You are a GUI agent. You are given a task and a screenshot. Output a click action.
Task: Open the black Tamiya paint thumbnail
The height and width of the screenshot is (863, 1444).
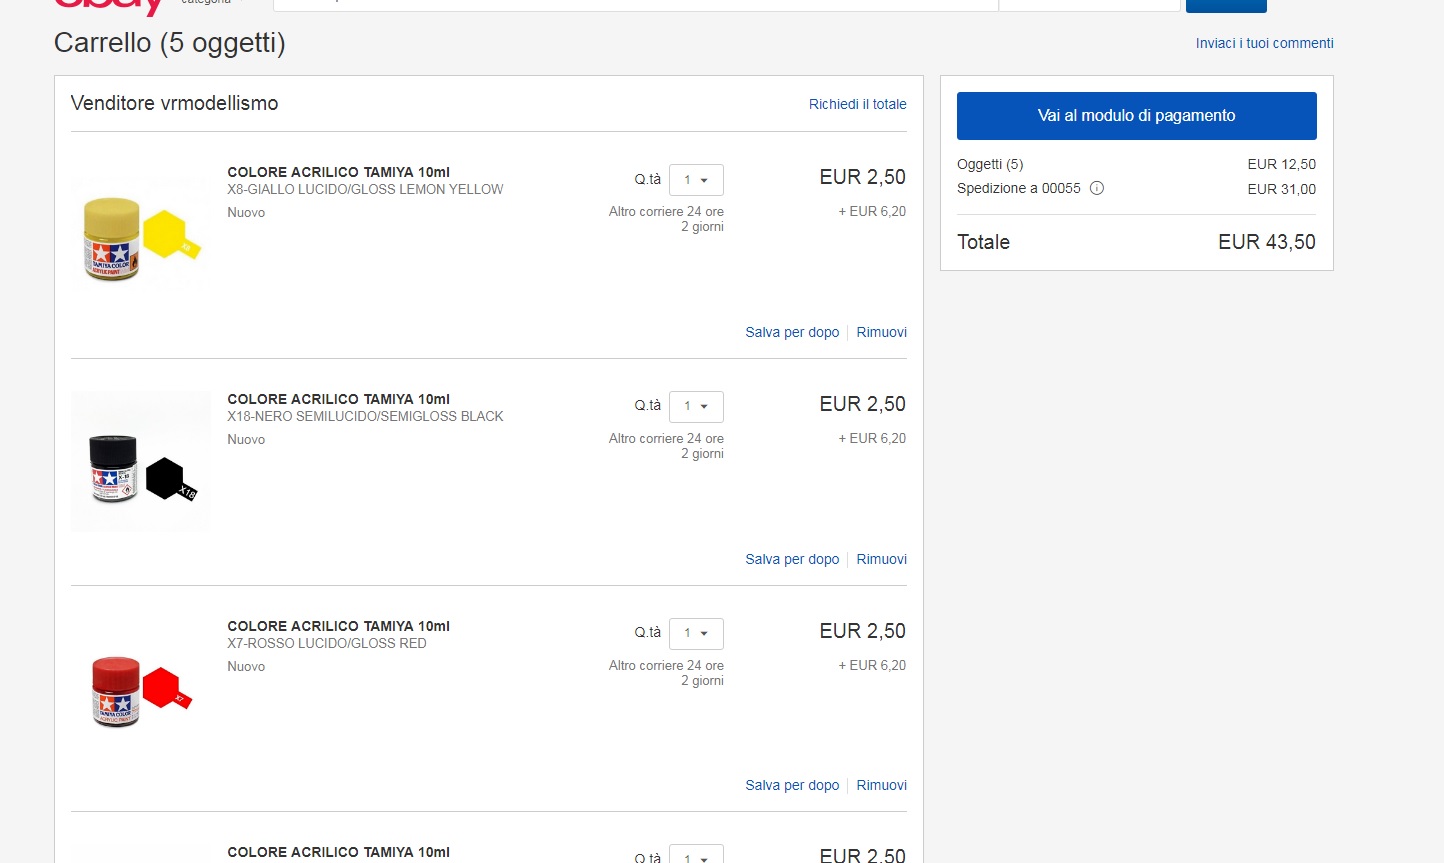tap(141, 461)
